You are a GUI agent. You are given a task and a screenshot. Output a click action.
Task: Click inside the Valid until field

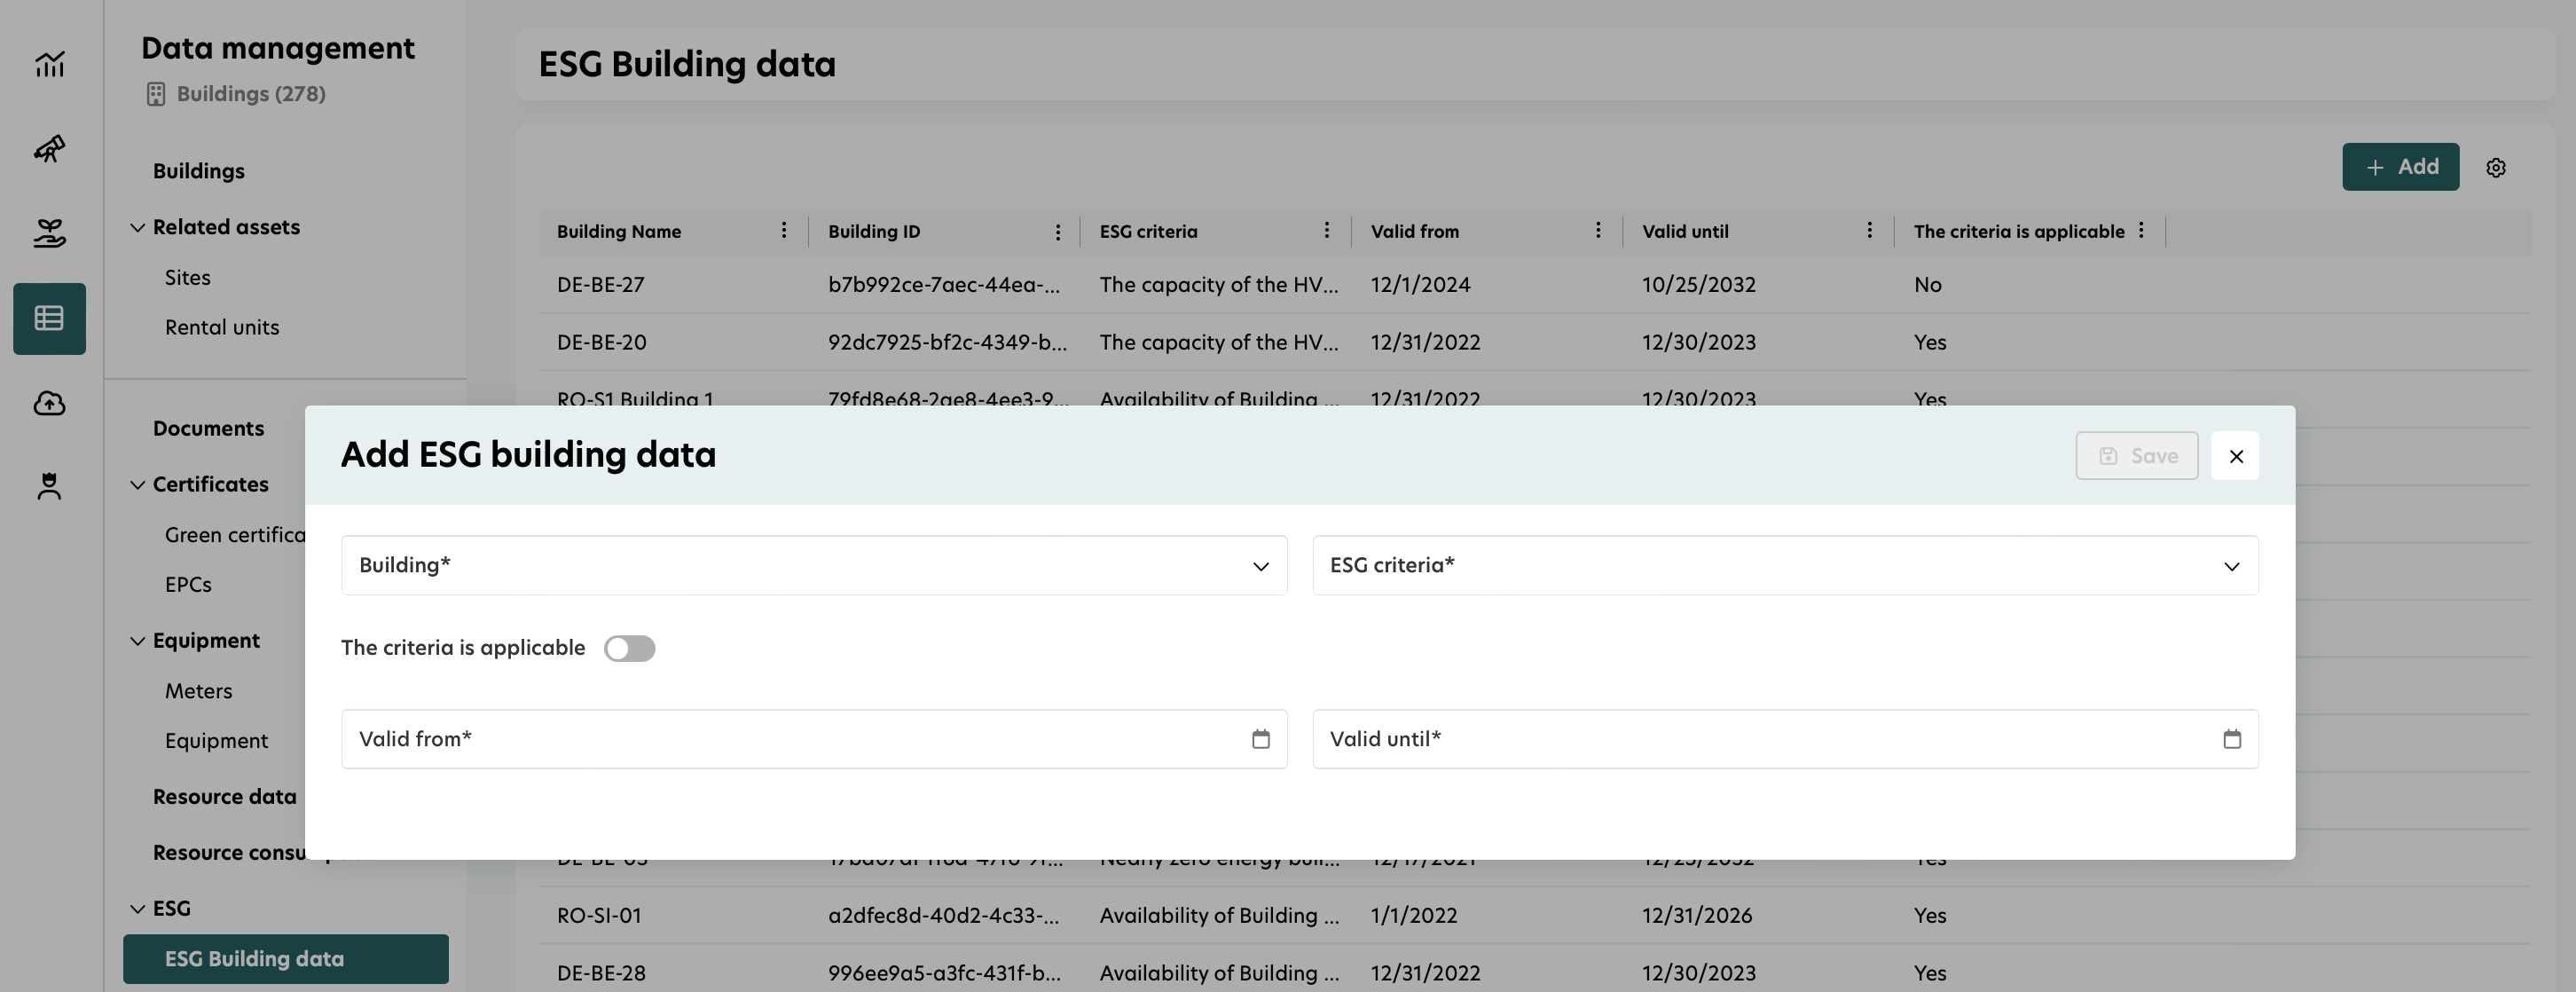point(1700,739)
